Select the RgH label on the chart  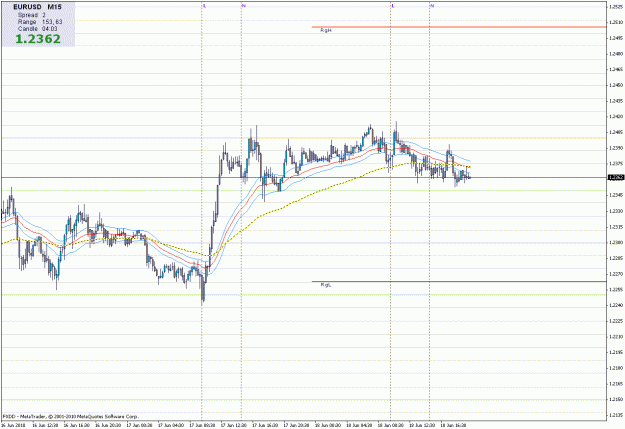point(326,30)
